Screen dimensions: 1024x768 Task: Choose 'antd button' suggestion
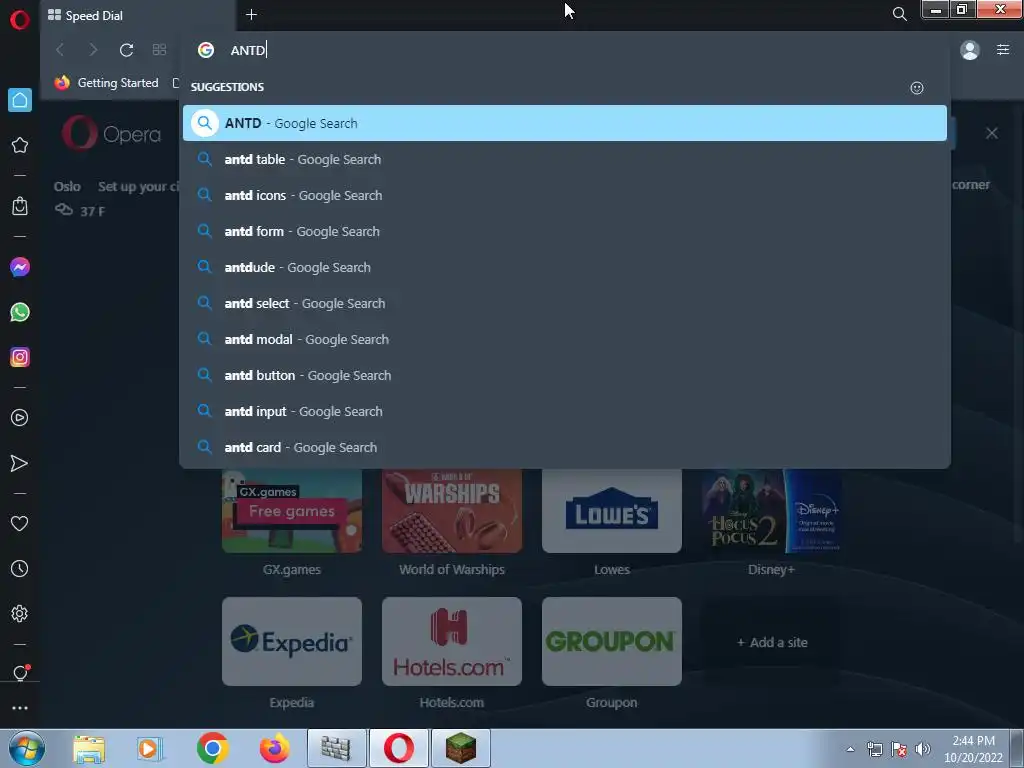(565, 375)
